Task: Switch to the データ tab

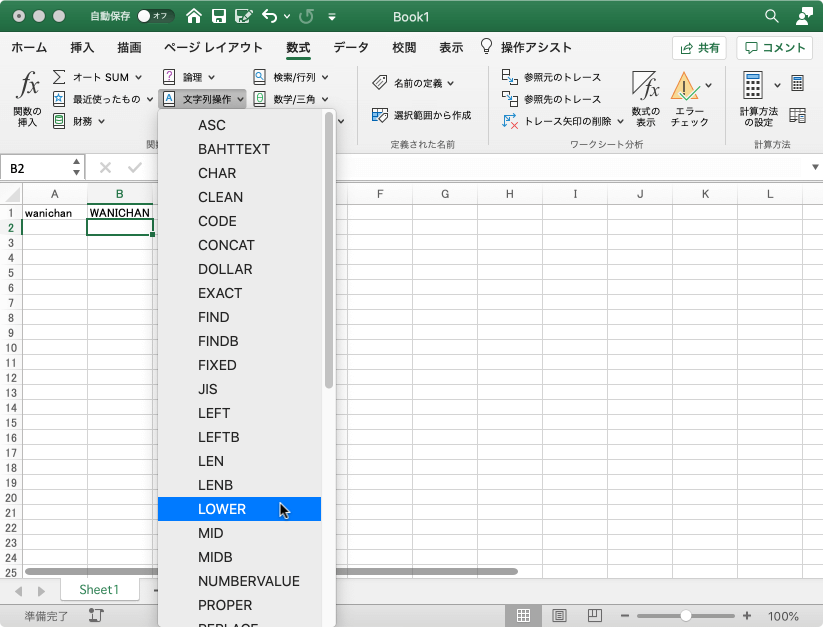Action: tap(351, 47)
